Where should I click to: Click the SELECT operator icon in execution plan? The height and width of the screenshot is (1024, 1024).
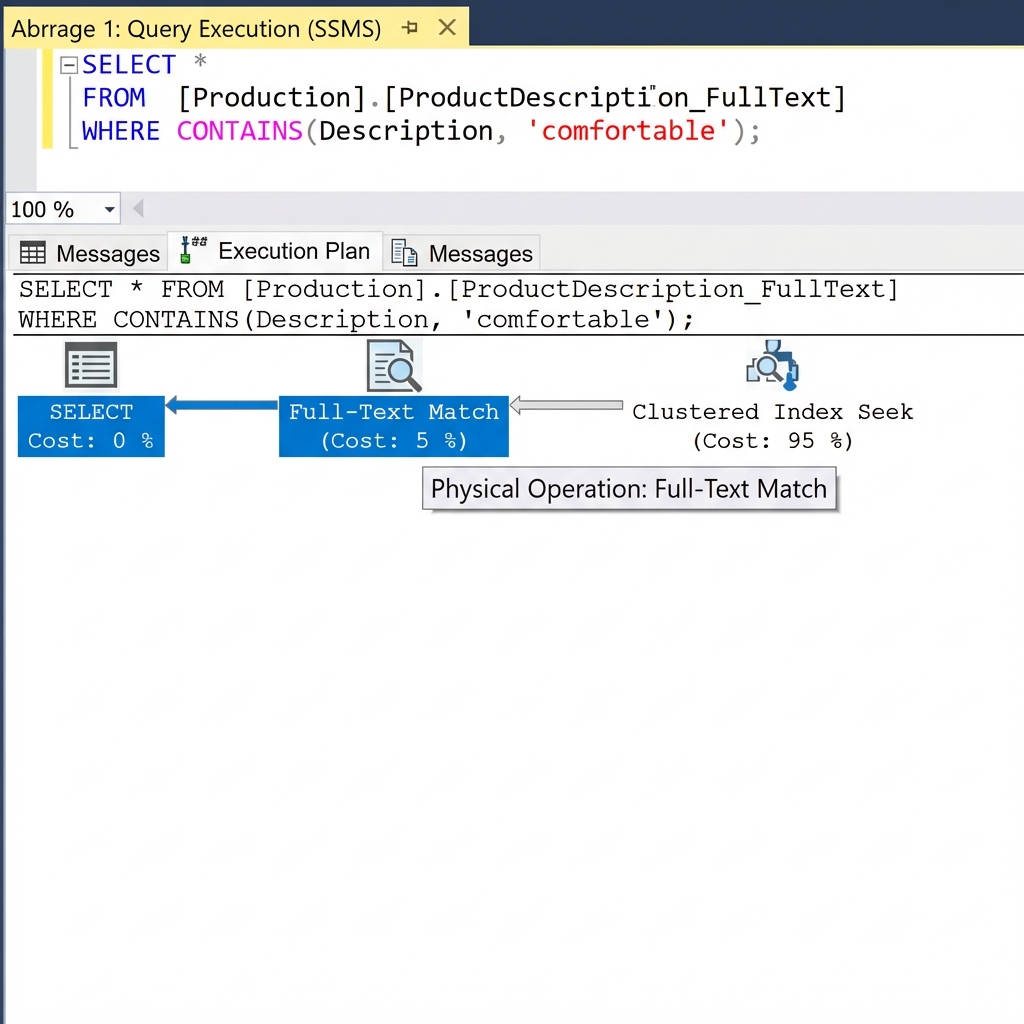point(91,365)
